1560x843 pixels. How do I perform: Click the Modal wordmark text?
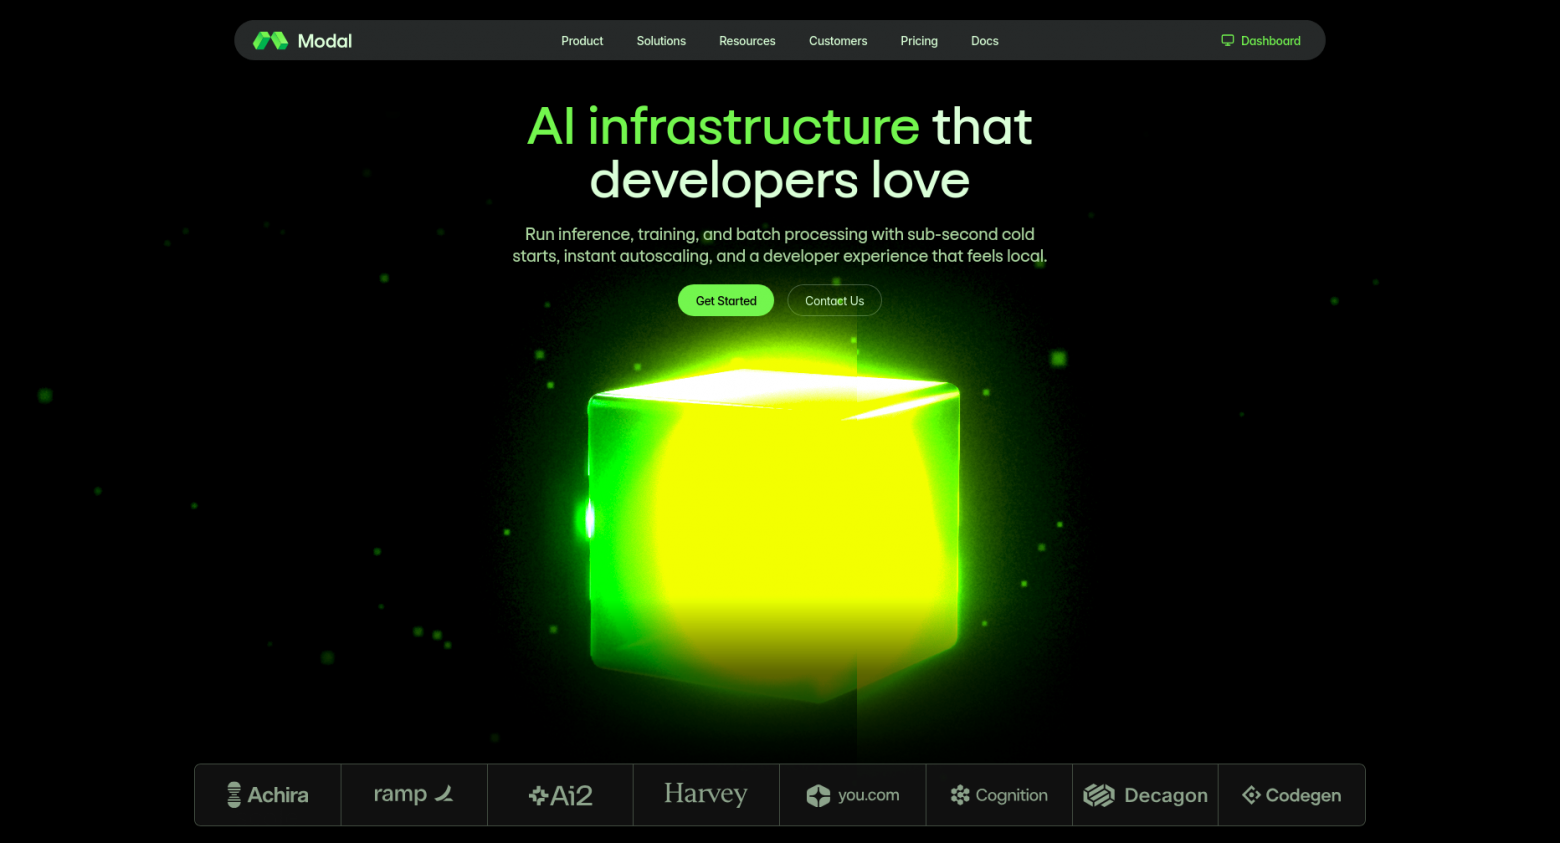point(325,41)
